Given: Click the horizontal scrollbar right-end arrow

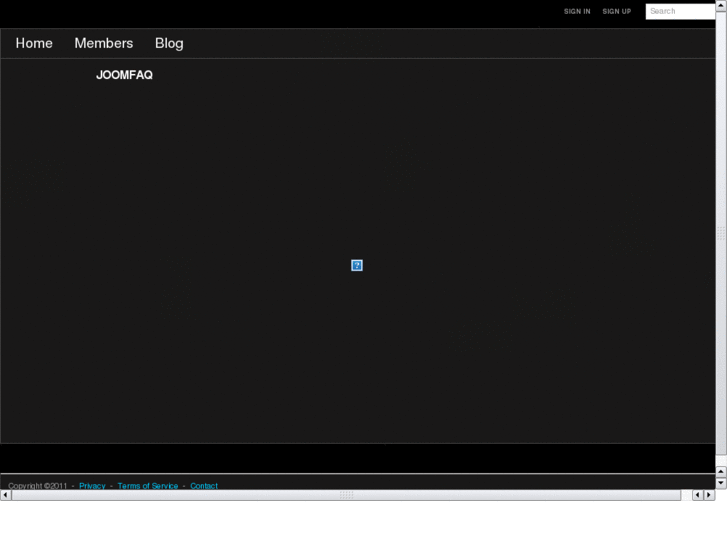Looking at the screenshot, I should pos(709,495).
